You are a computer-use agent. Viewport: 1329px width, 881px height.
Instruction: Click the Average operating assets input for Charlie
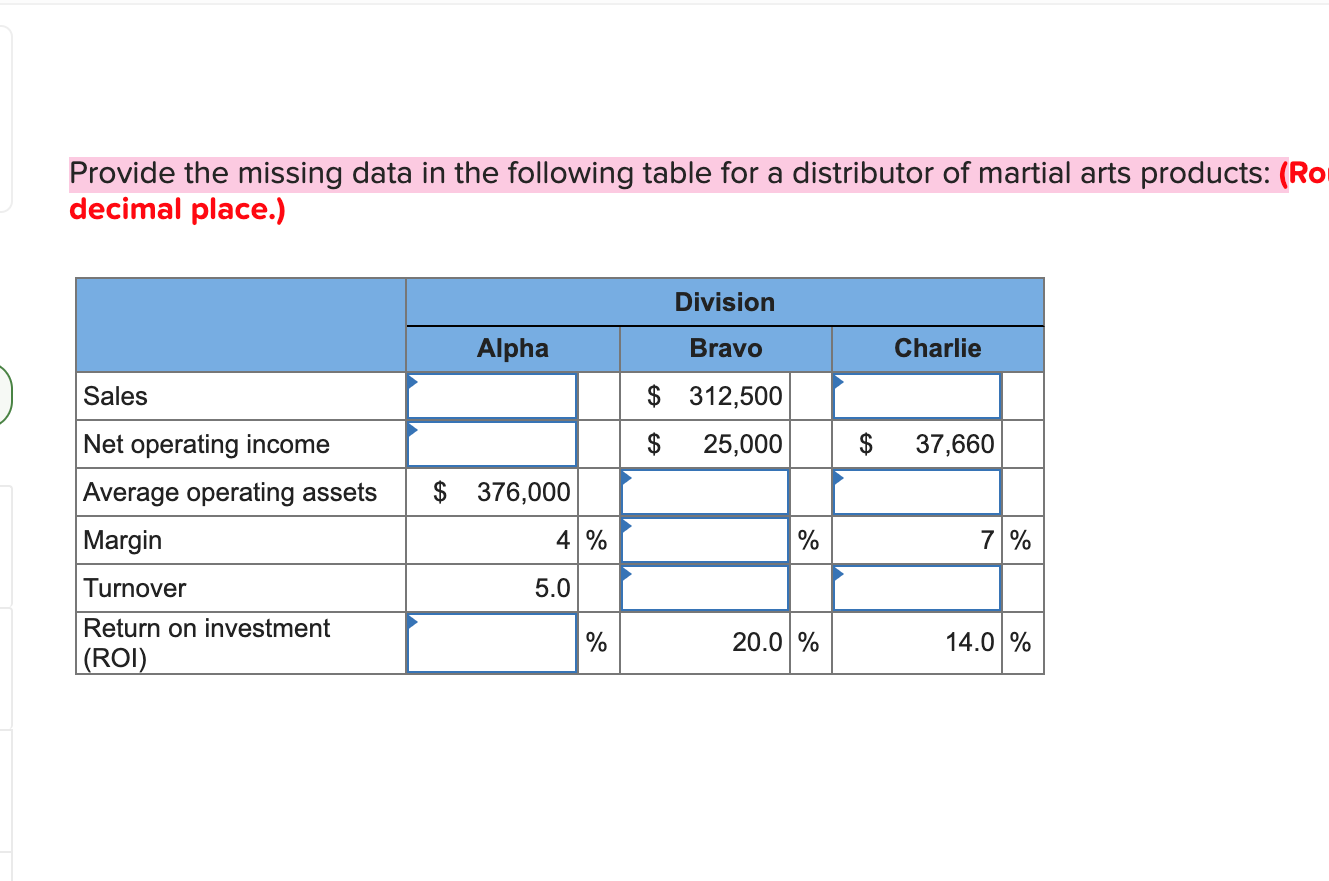coord(916,491)
